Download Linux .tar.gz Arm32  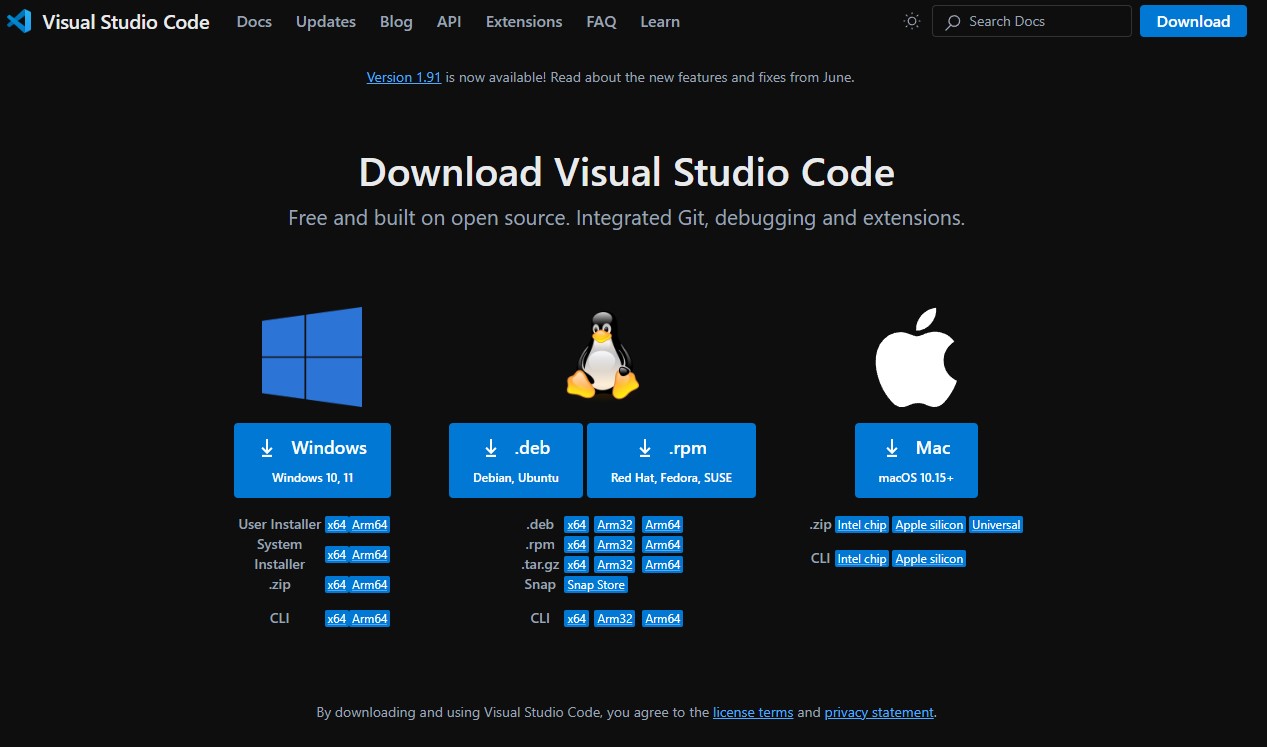[x=615, y=565]
